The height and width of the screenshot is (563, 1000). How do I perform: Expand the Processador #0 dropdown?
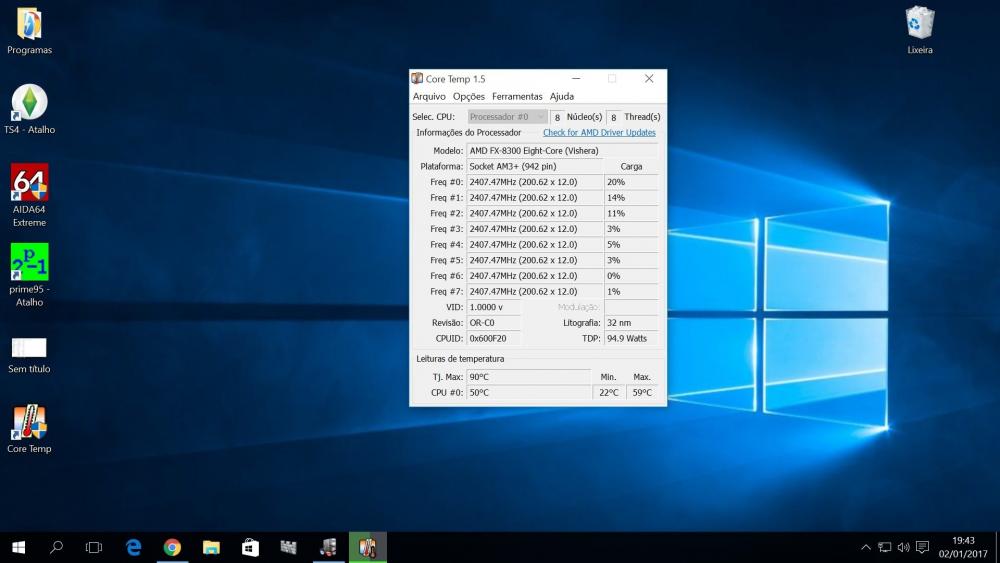click(x=508, y=117)
